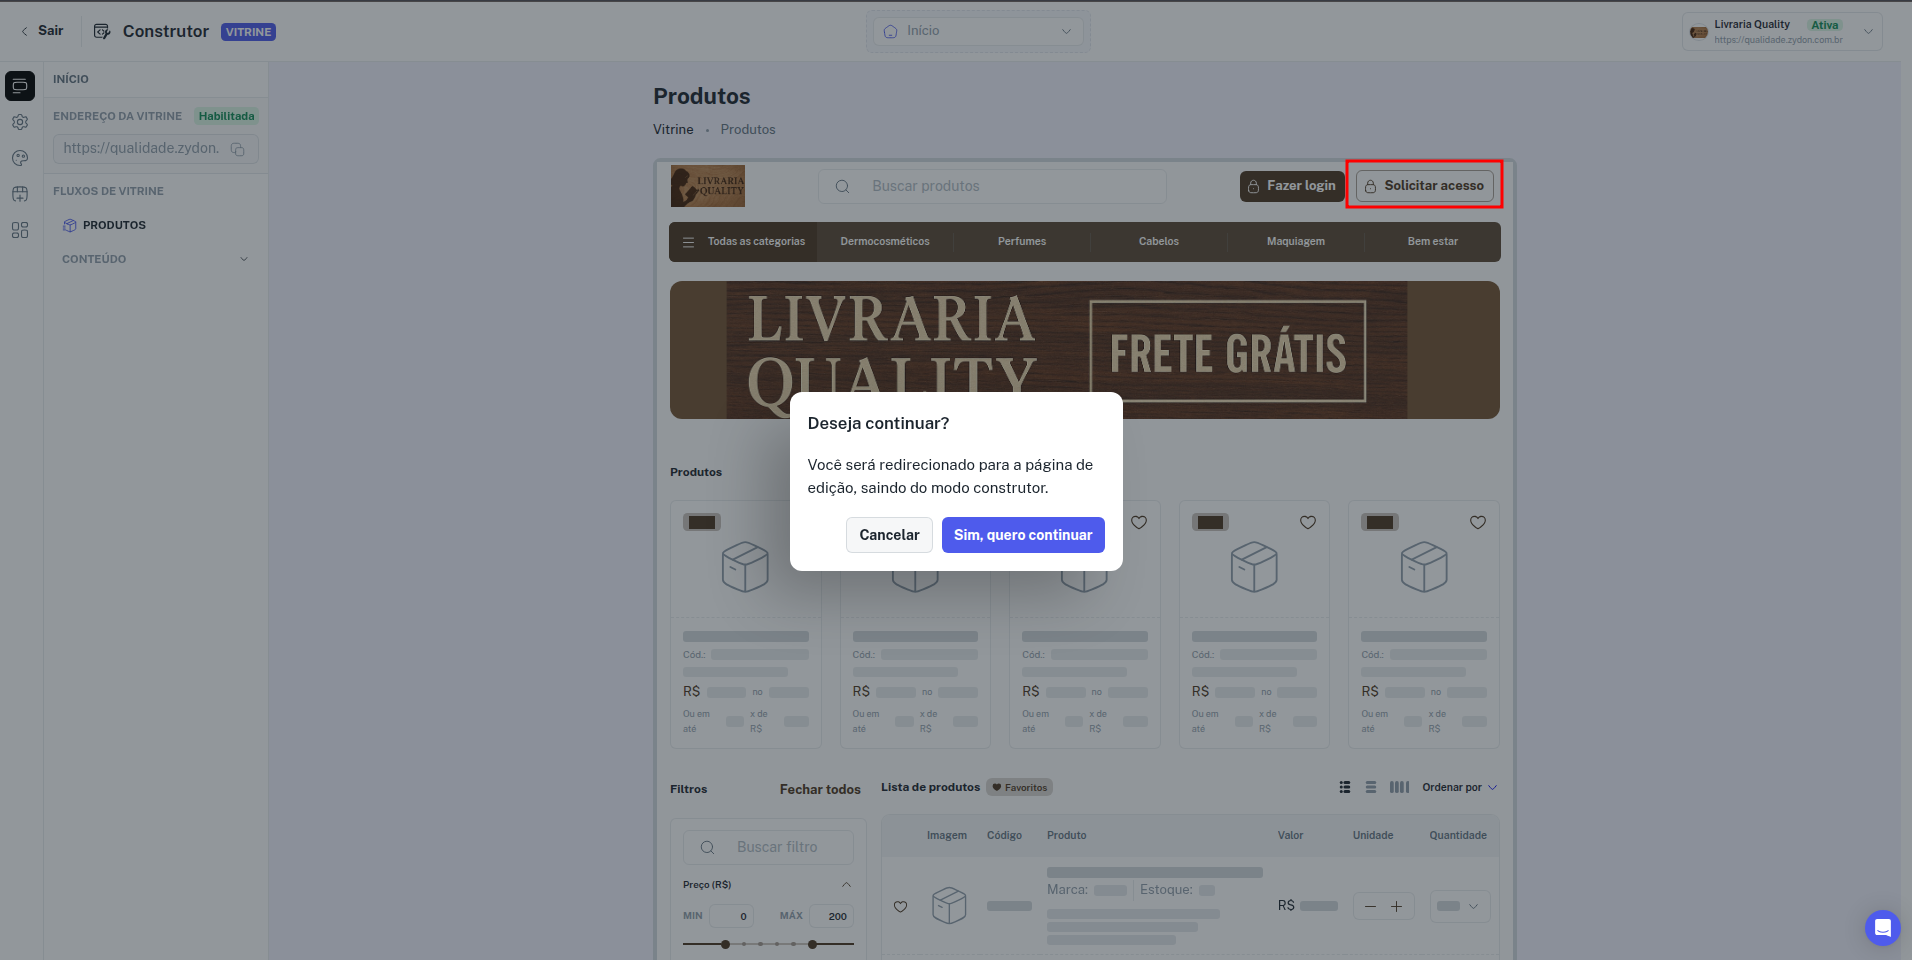Viewport: 1912px width, 960px height.
Task: Click the Sair back arrow
Action: [x=24, y=31]
